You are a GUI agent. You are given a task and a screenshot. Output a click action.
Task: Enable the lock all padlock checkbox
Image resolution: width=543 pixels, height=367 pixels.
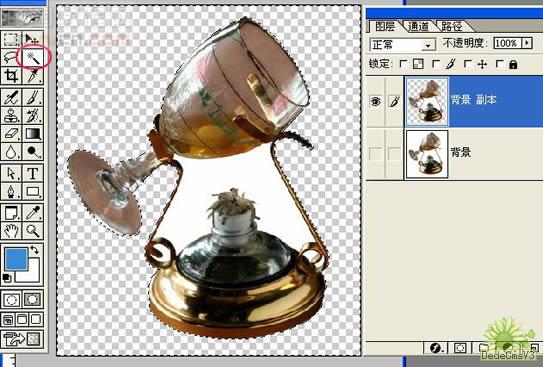[499, 64]
